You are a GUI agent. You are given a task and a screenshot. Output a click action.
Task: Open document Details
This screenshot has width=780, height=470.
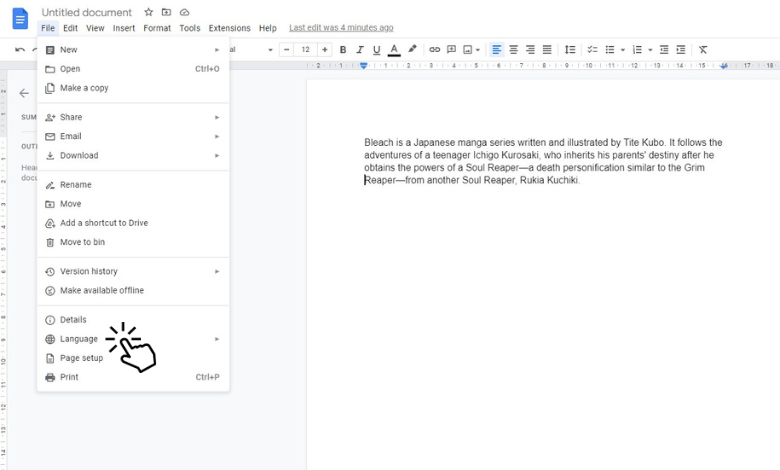click(x=133, y=320)
